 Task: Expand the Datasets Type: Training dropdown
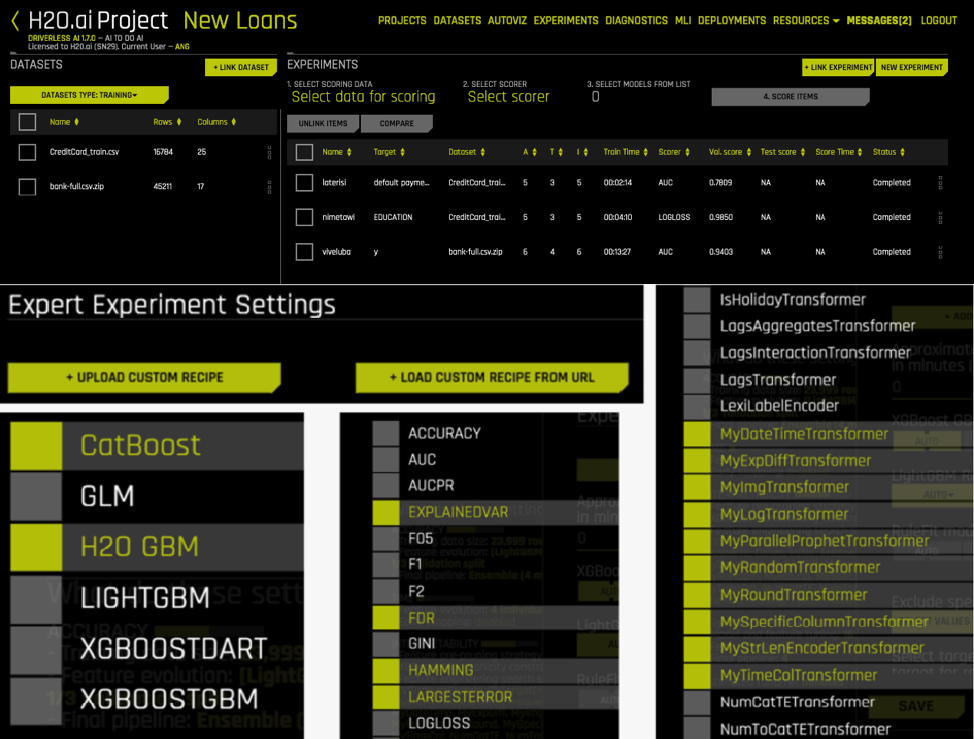pos(89,95)
